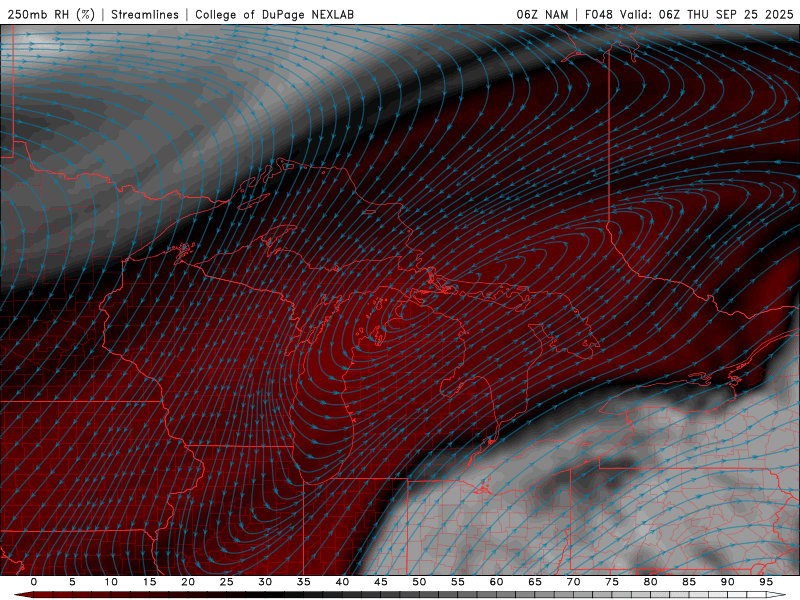Screen dimensions: 800x600
Task: Select the "45" value on the color scale
Action: (x=381, y=582)
